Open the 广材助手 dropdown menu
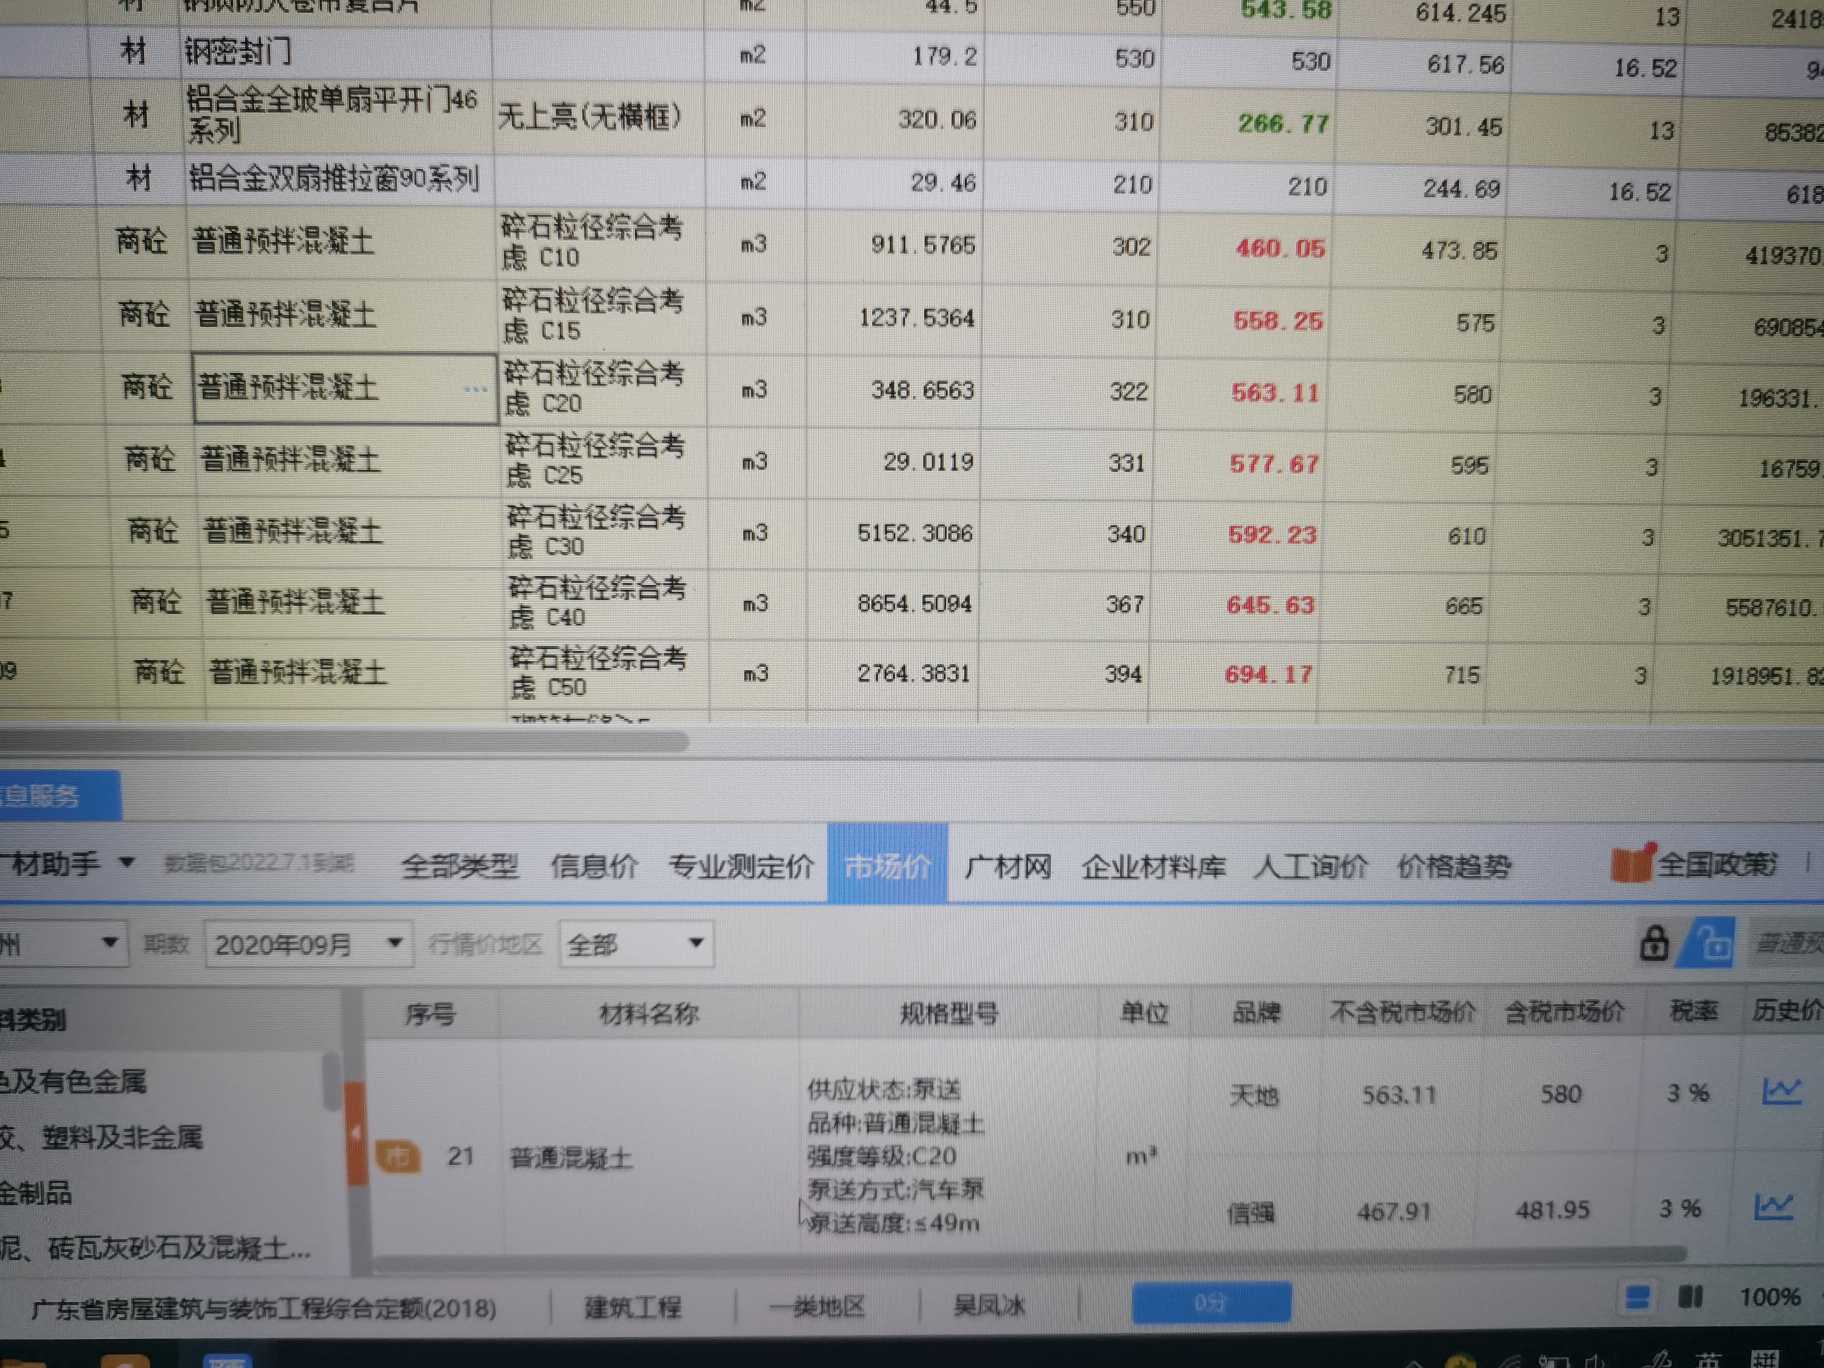 (127, 861)
